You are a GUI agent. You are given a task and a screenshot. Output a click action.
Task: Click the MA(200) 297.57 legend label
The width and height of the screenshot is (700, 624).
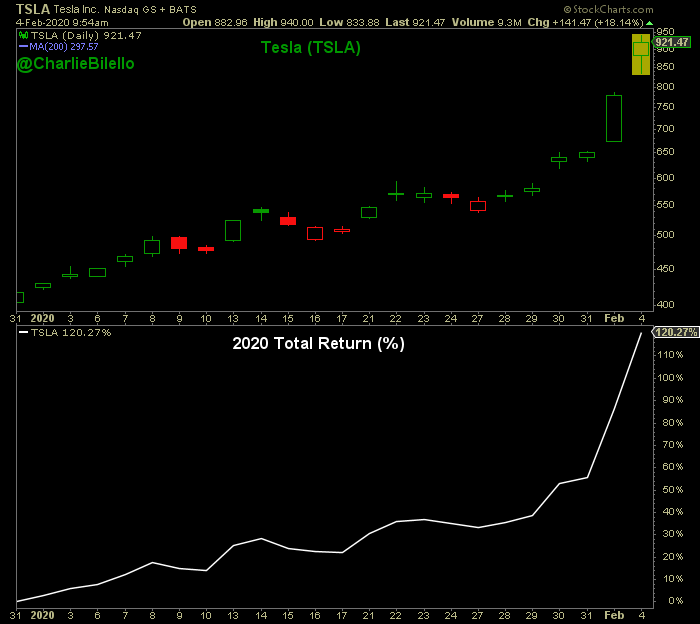[x=63, y=46]
